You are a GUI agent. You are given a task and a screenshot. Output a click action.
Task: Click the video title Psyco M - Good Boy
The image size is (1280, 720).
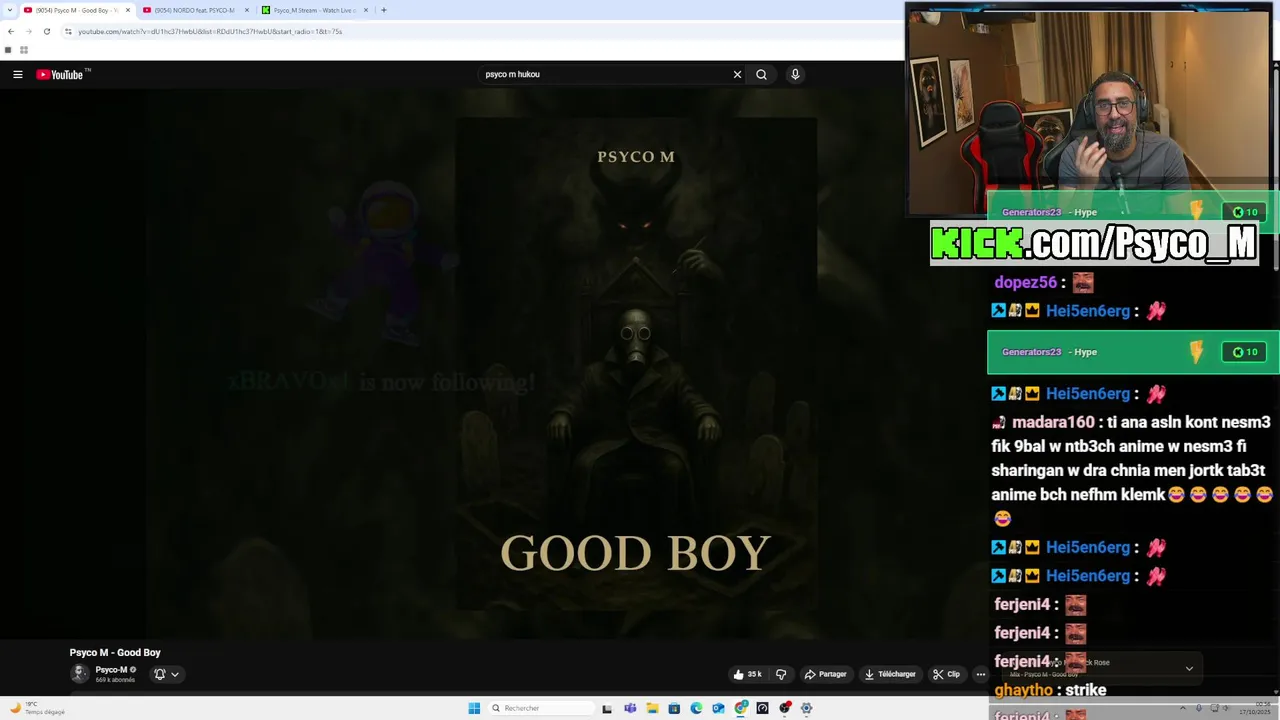click(x=115, y=652)
